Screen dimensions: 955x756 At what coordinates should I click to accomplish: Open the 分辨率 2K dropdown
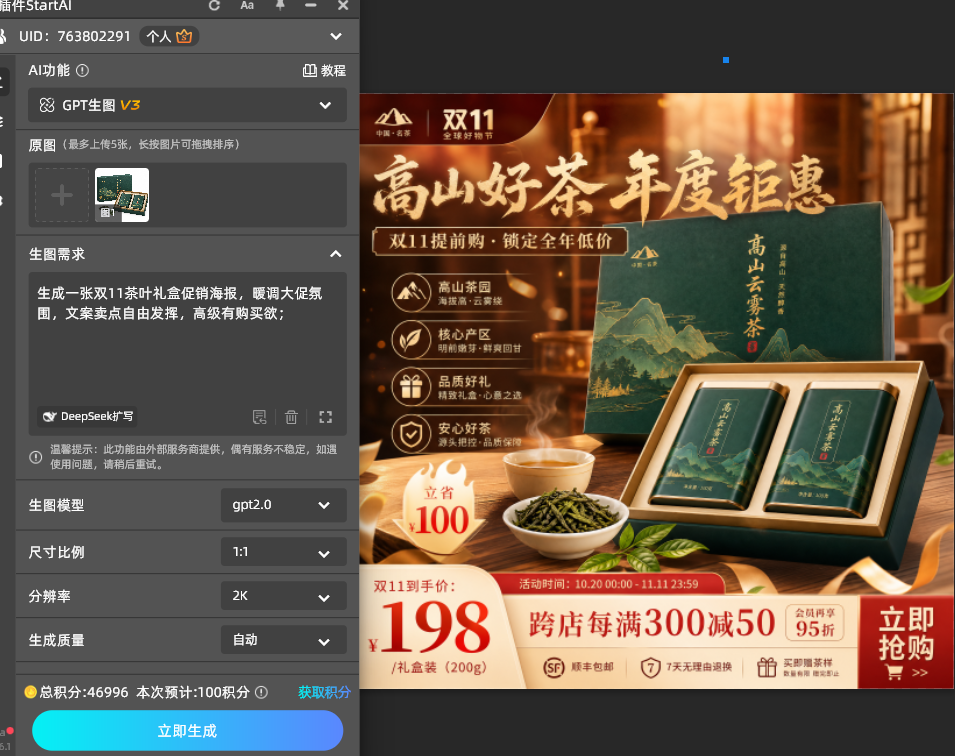point(284,596)
